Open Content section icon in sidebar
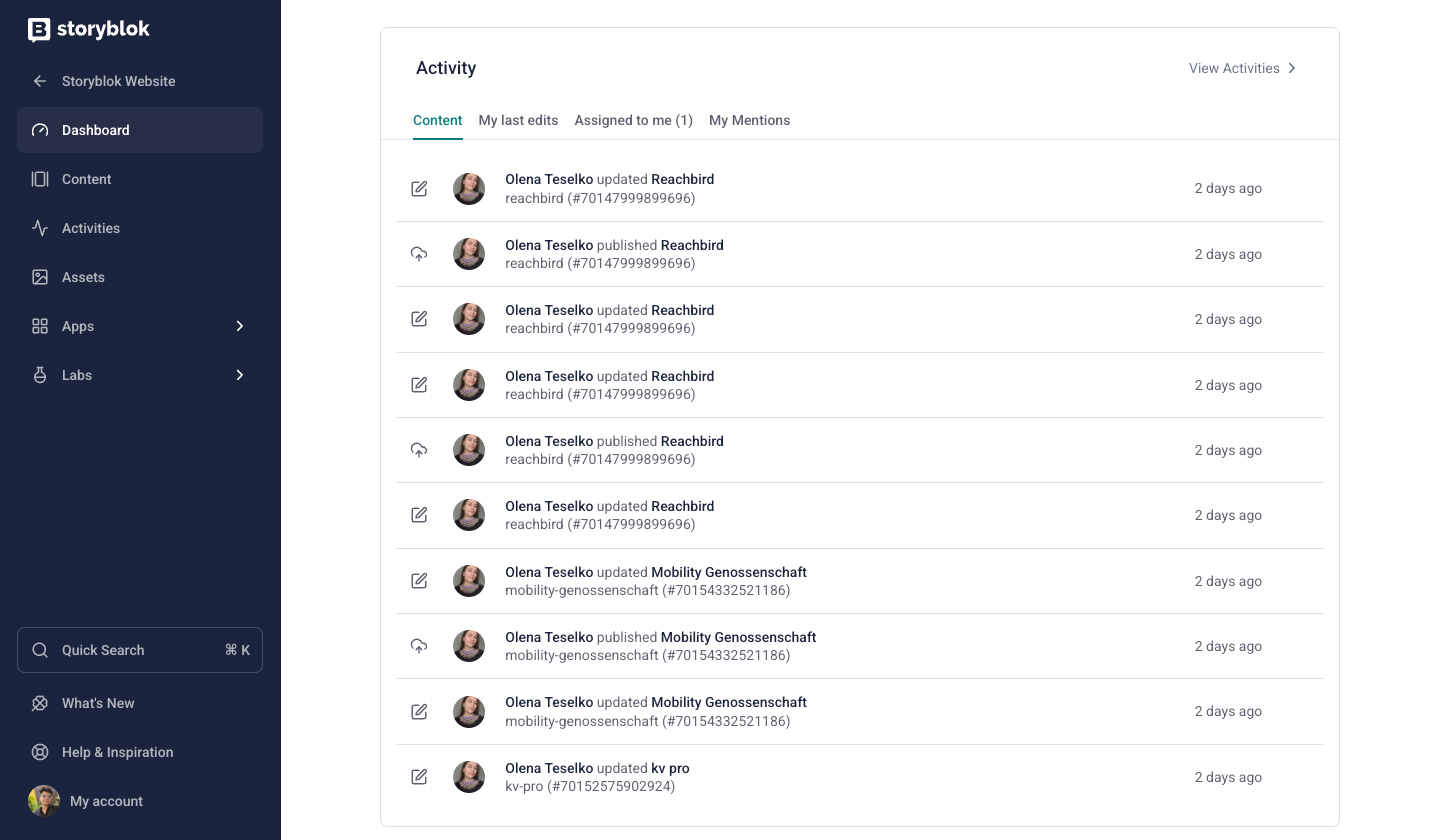 (40, 179)
